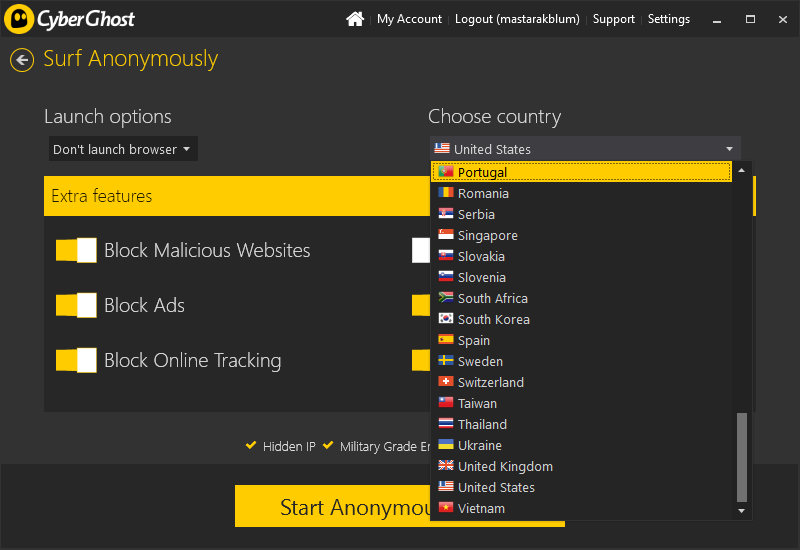
Task: Click the Surf Anonymously heading
Action: 131,59
